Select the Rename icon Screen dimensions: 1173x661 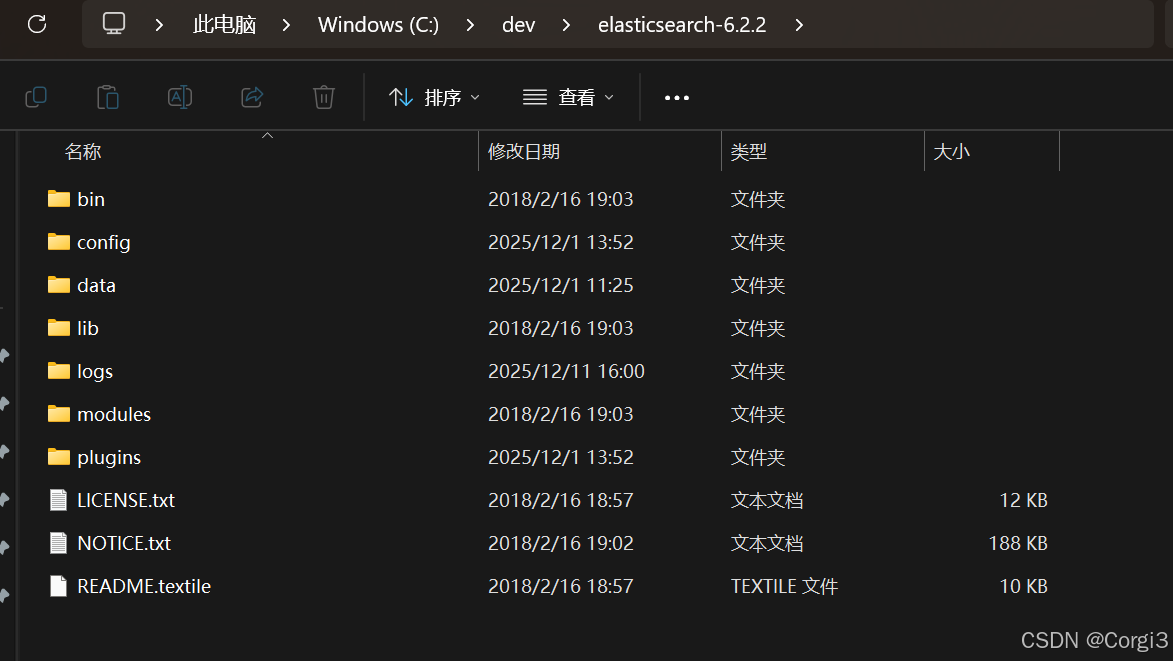tap(180, 96)
